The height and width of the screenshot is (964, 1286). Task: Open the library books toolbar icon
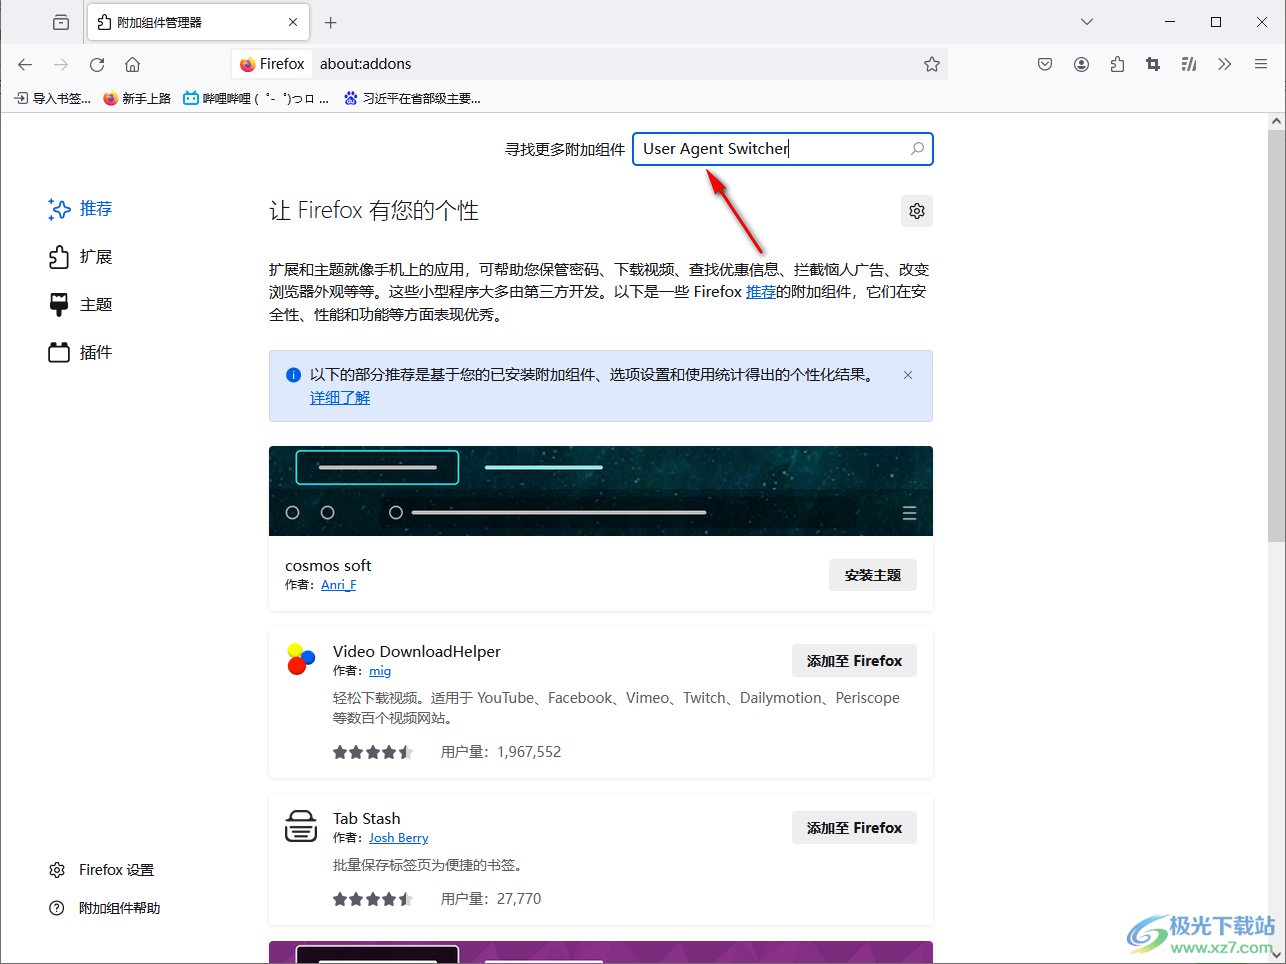click(1189, 64)
